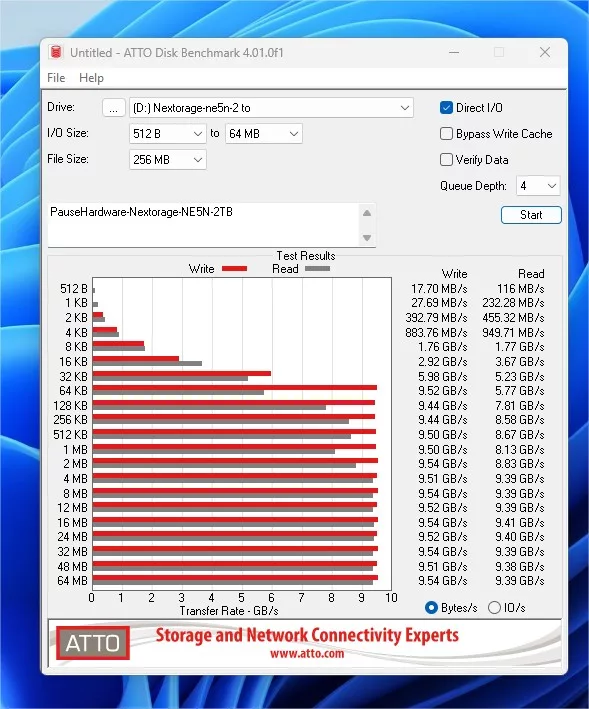Enable Bypass Write Cache
Viewport: 589px width, 709px height.
446,134
